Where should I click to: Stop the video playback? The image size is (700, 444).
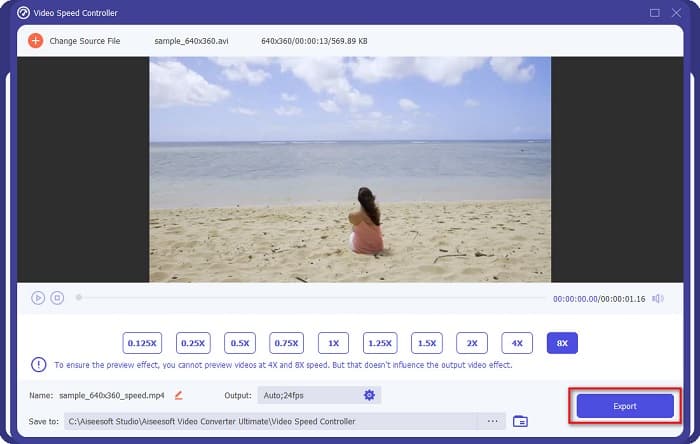pyautogui.click(x=57, y=298)
